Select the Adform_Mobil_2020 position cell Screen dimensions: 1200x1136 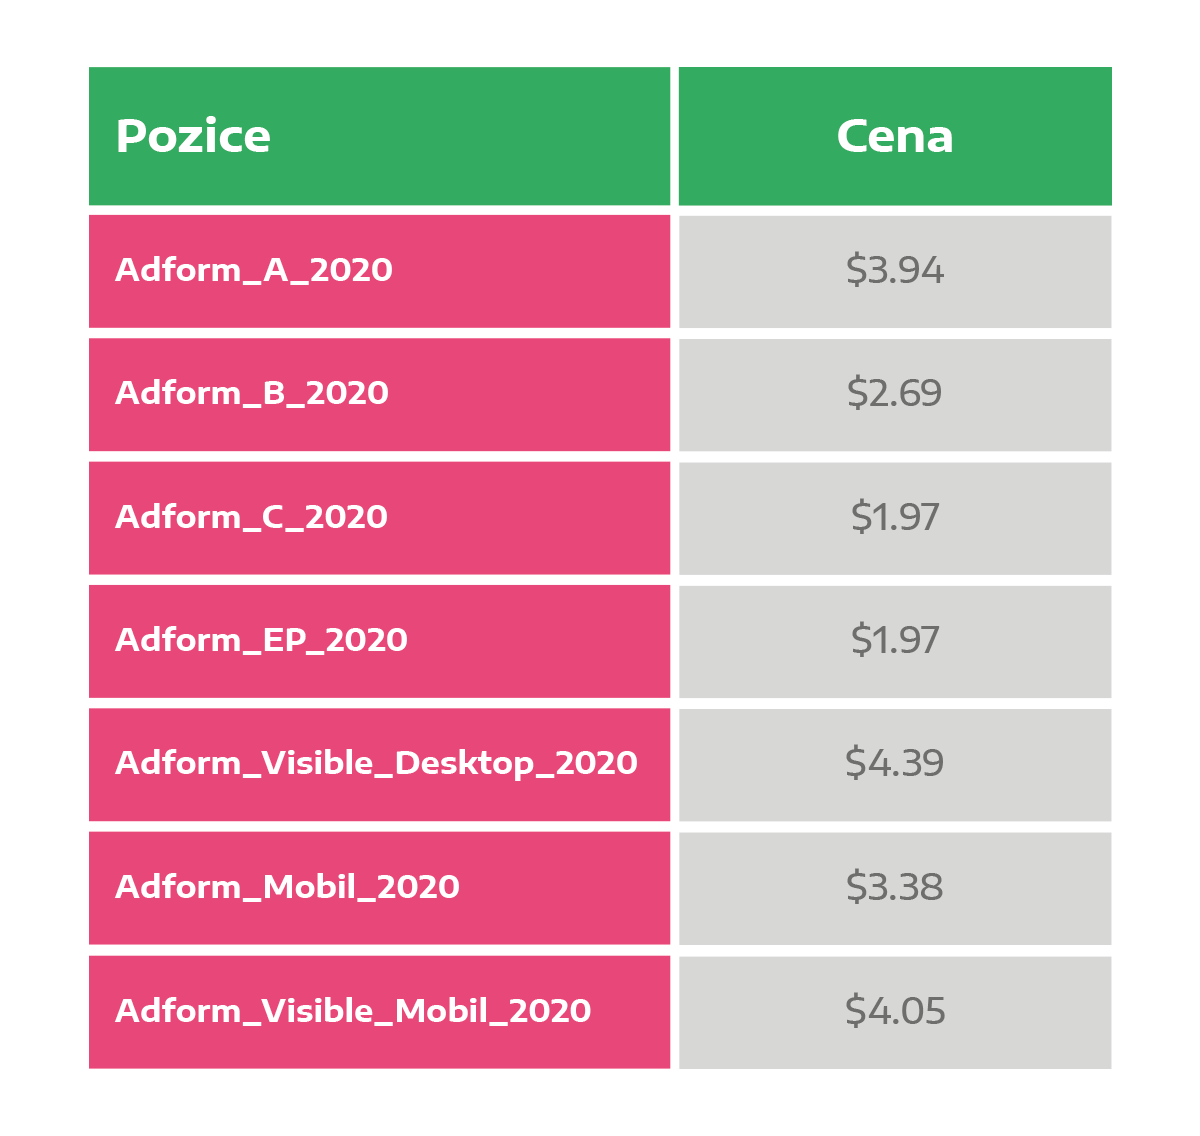point(379,888)
